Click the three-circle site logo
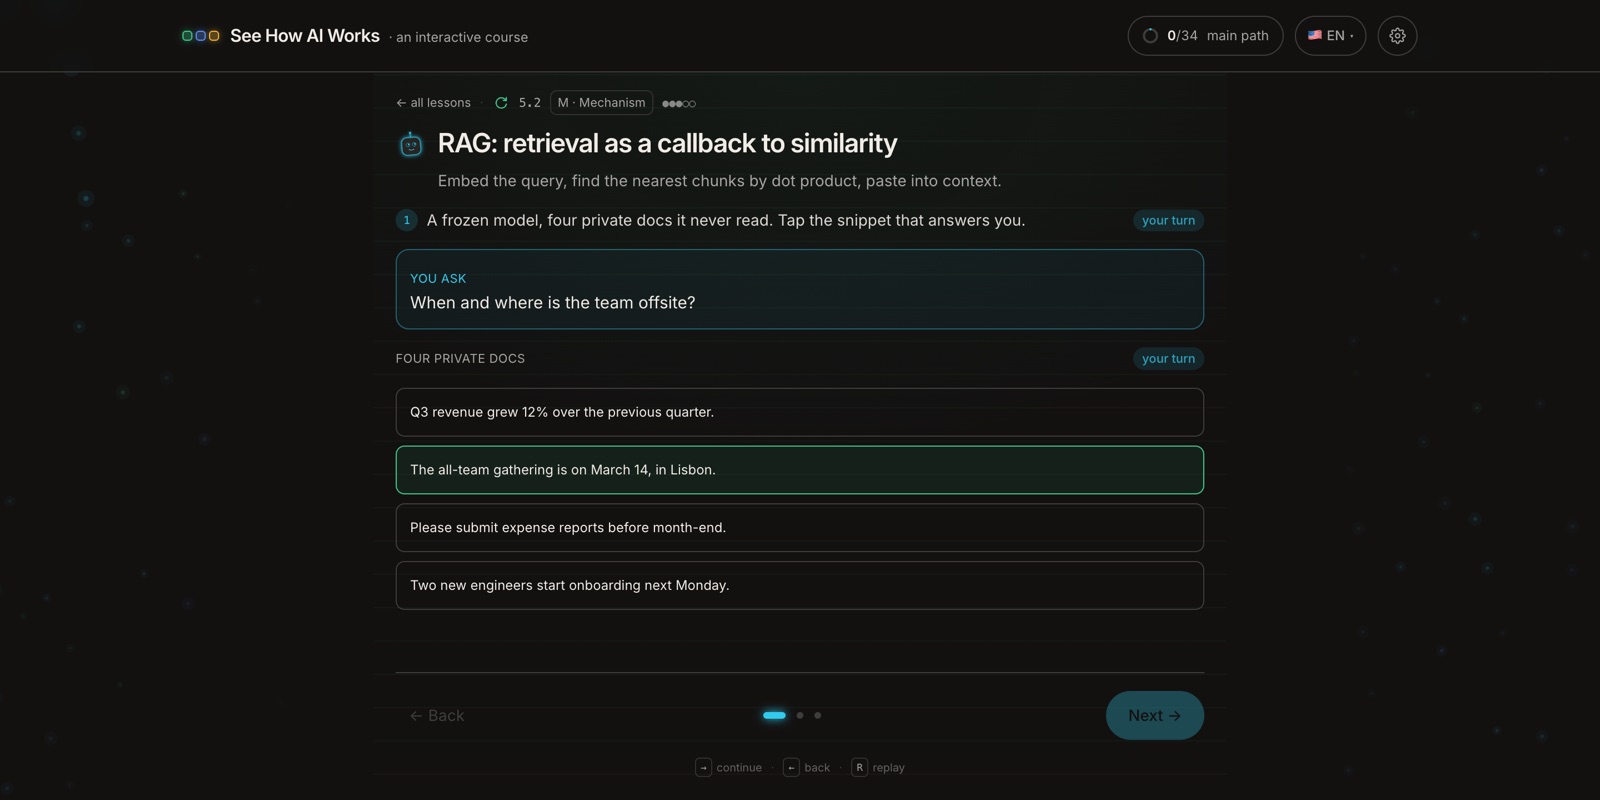This screenshot has width=1600, height=800. click(200, 36)
